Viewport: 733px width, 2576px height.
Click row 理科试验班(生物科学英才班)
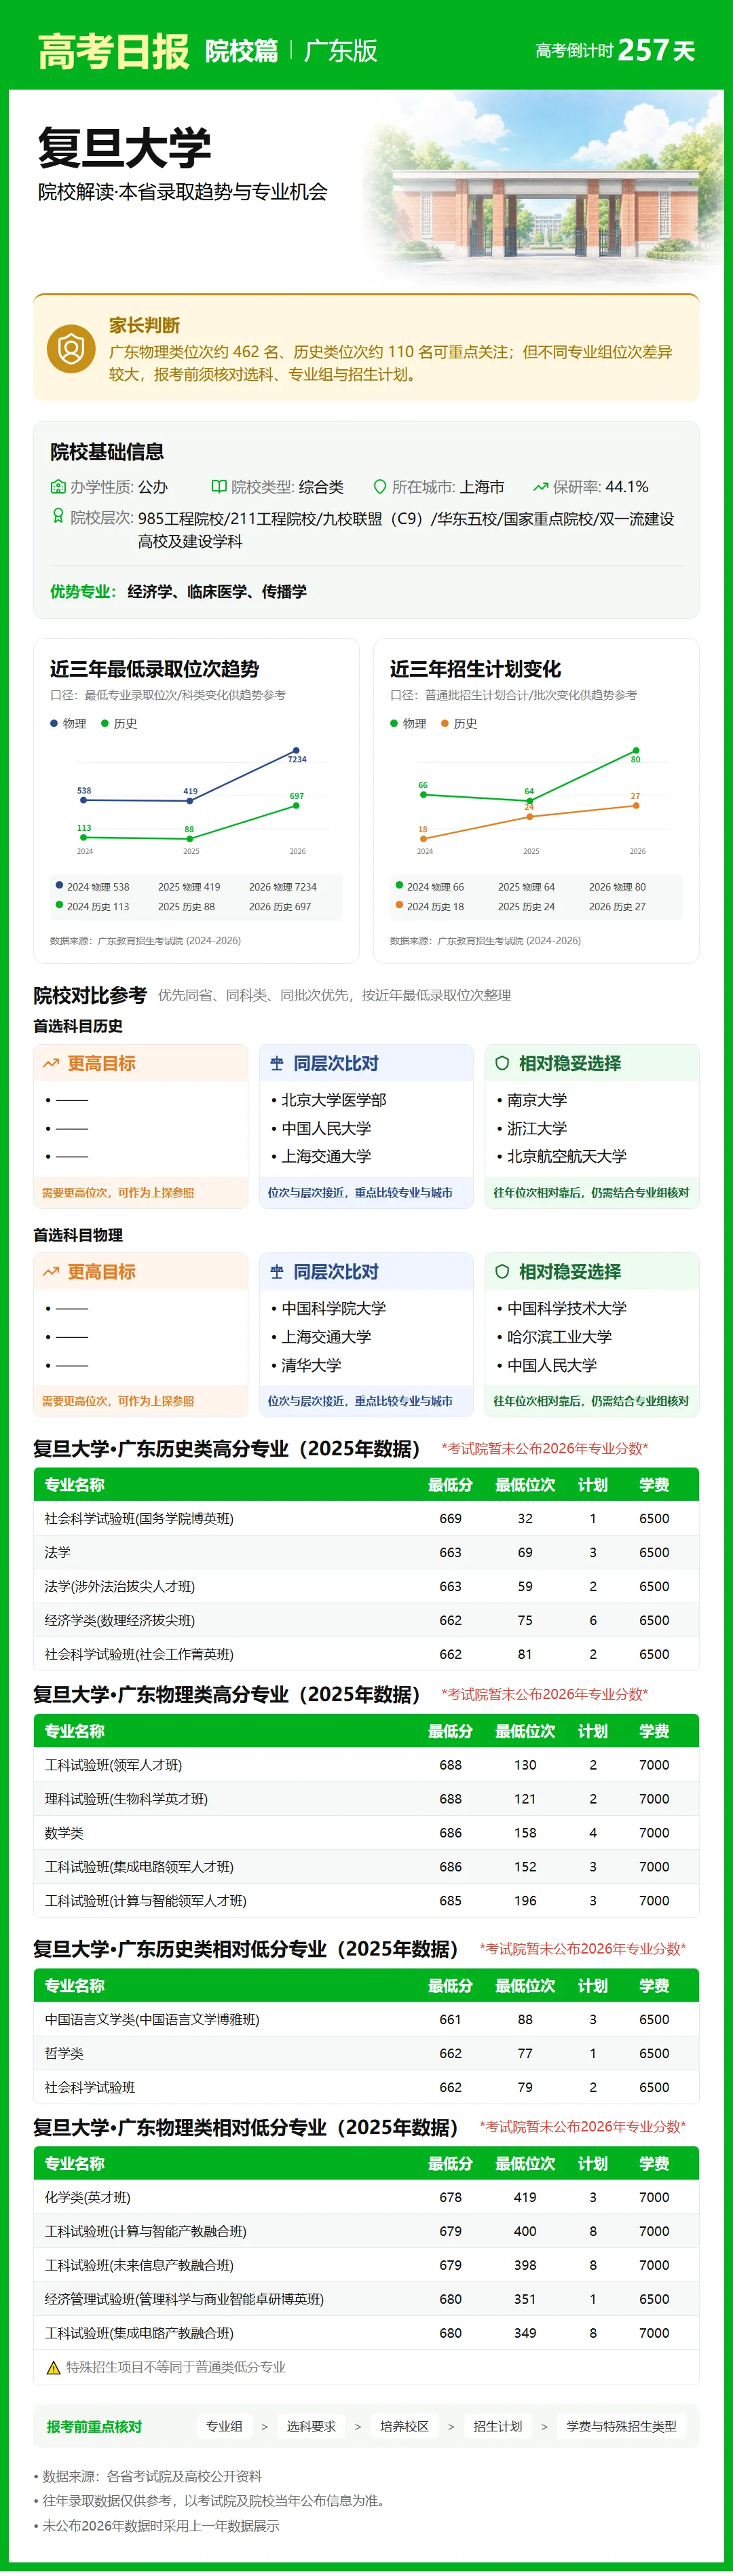coord(366,1799)
